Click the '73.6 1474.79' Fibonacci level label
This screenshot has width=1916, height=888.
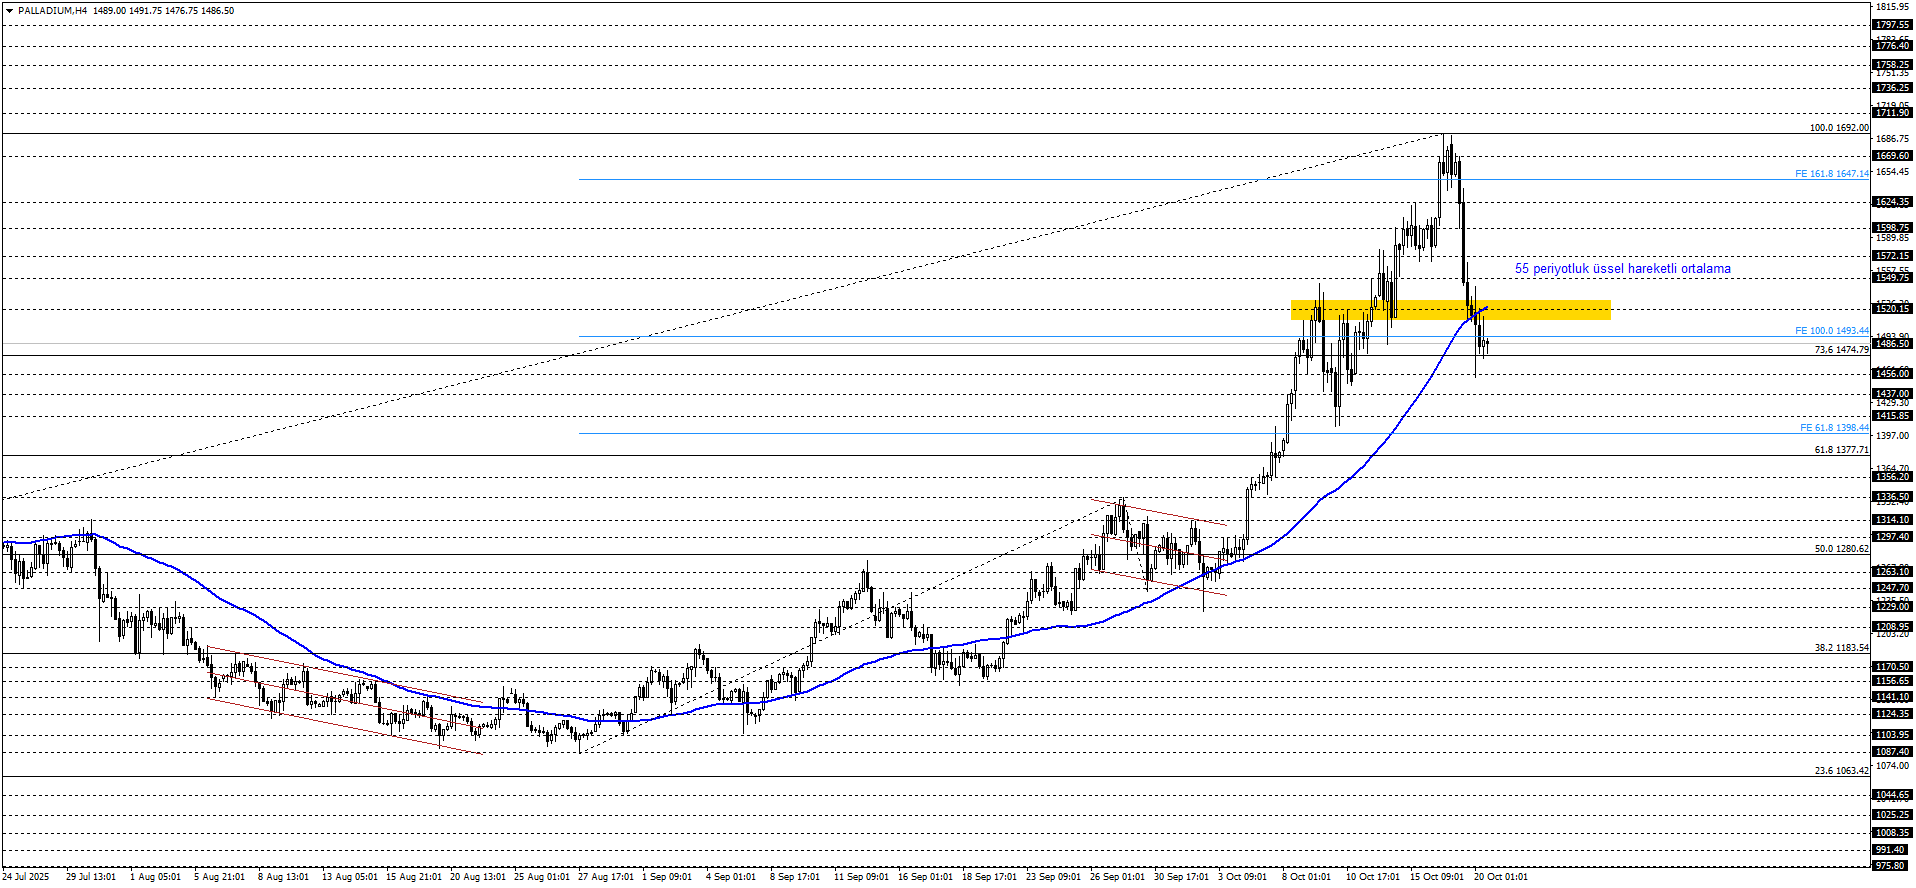point(1841,350)
